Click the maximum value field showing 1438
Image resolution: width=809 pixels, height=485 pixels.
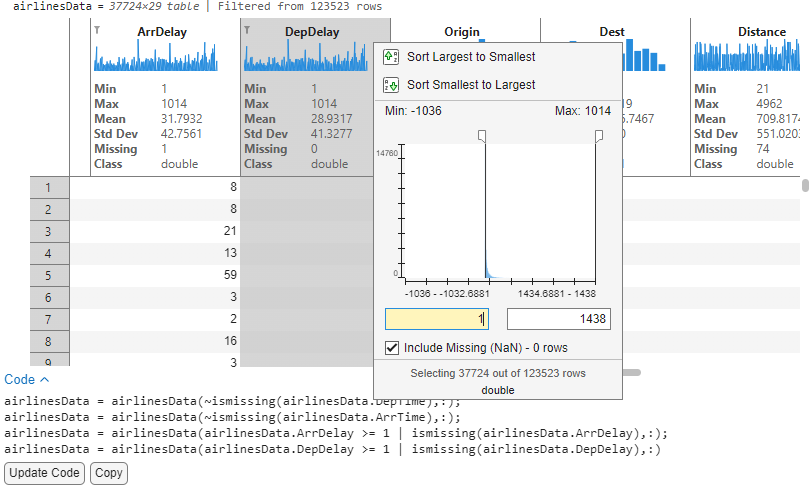point(558,319)
